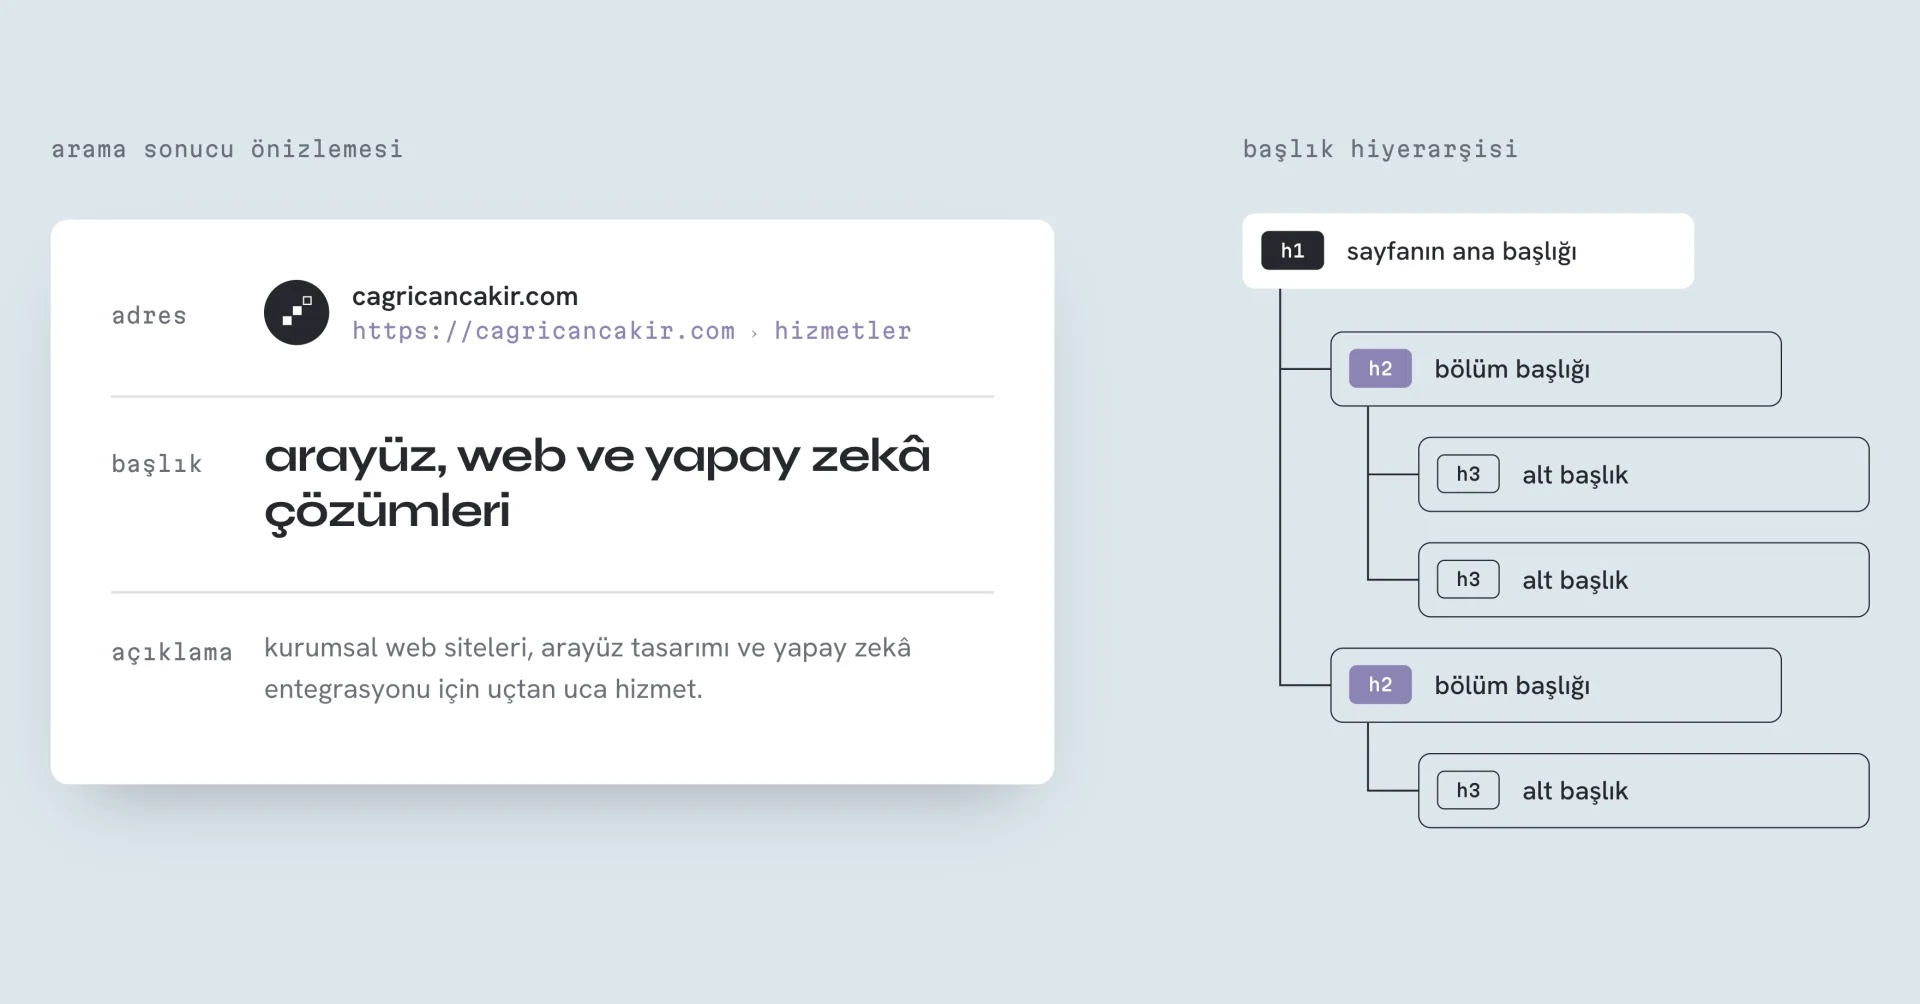The image size is (1920, 1004).
Task: Click the başlık hiyerarşisi section heading
Action: tap(1380, 149)
